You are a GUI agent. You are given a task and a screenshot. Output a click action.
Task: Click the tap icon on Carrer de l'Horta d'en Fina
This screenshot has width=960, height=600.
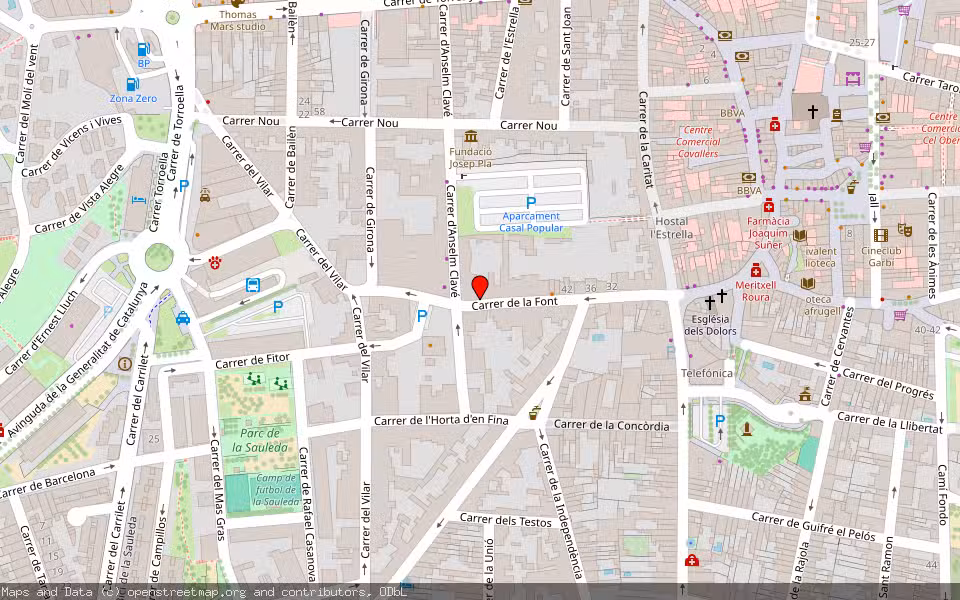(x=534, y=412)
